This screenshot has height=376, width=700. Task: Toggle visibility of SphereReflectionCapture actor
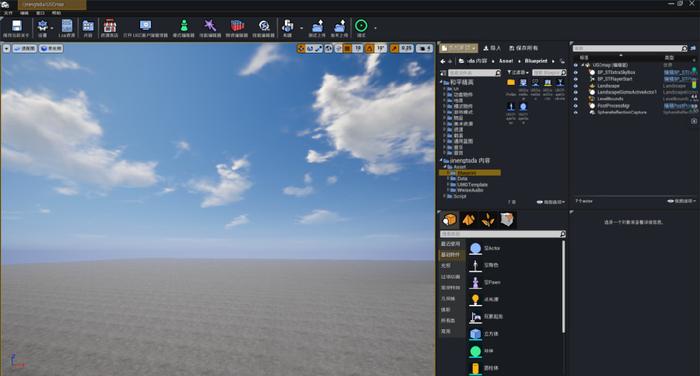coord(575,113)
